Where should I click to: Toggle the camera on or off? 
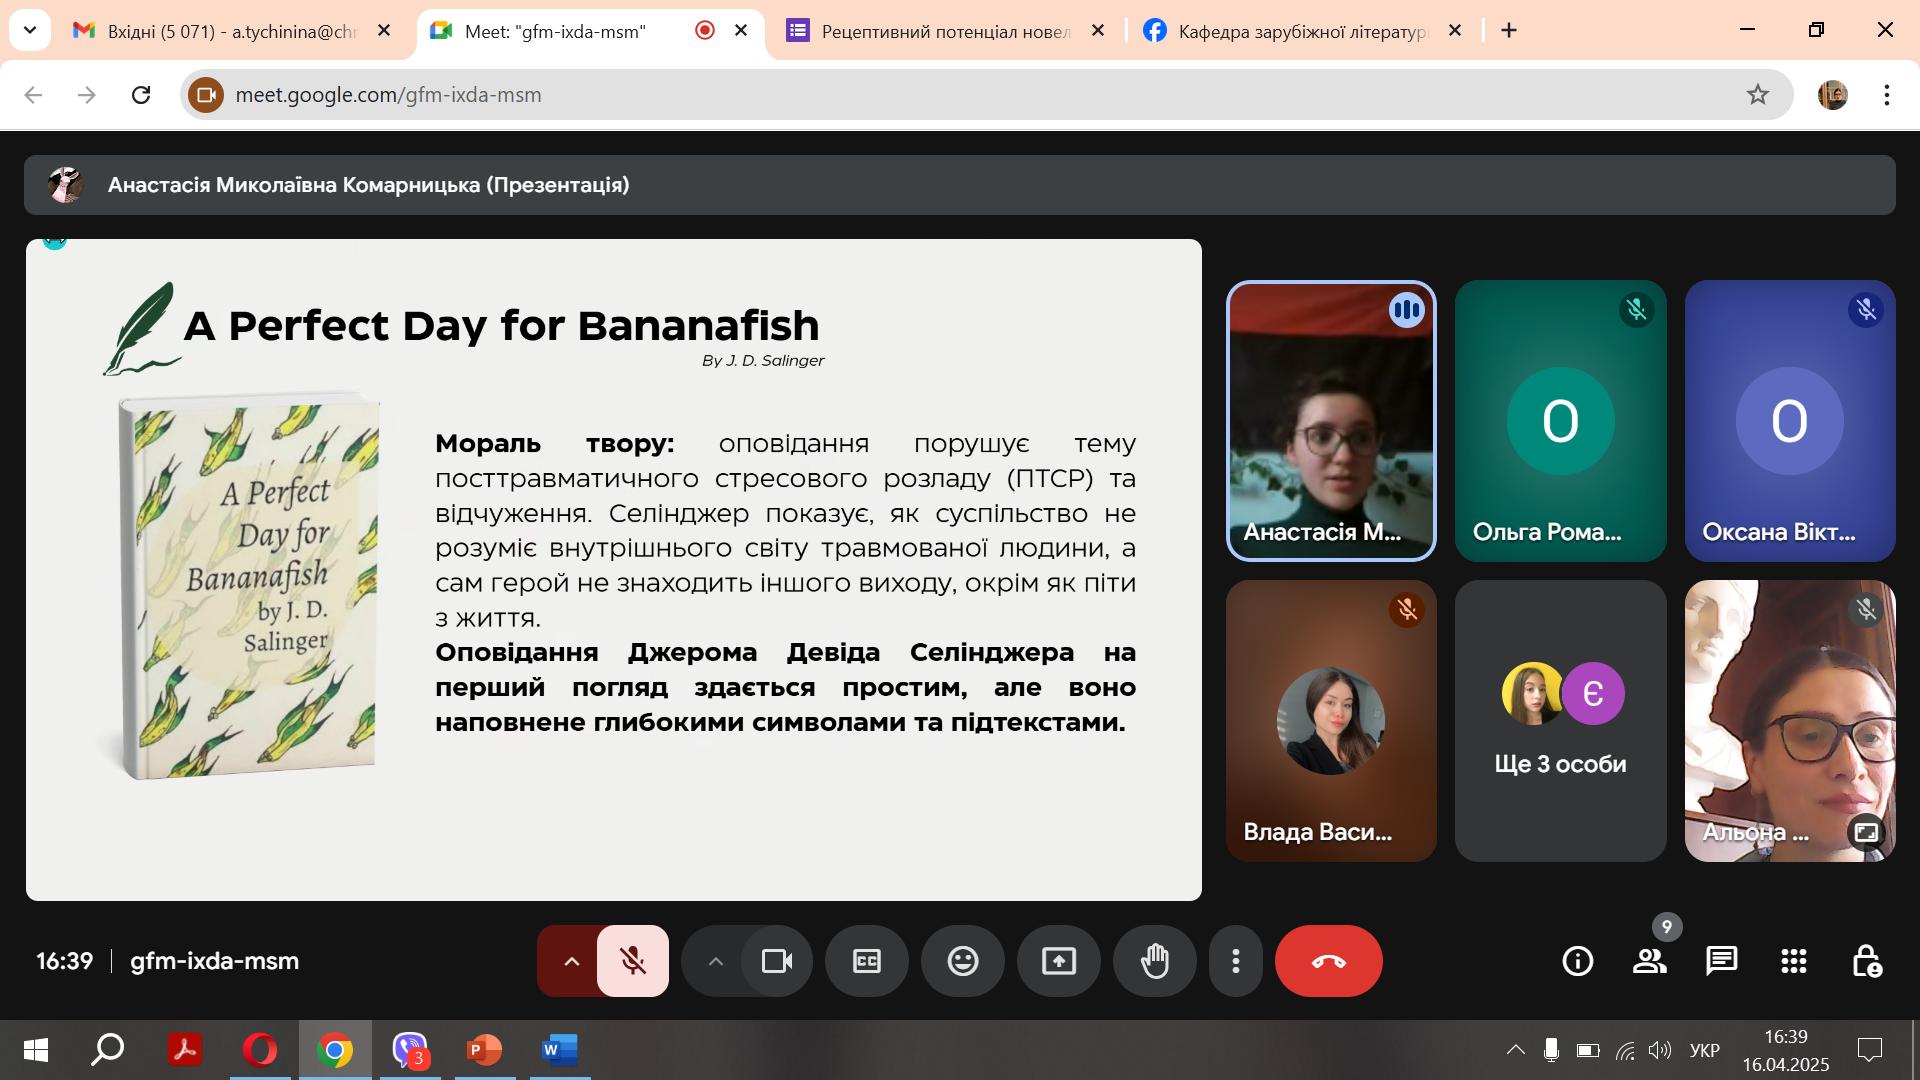pos(777,961)
